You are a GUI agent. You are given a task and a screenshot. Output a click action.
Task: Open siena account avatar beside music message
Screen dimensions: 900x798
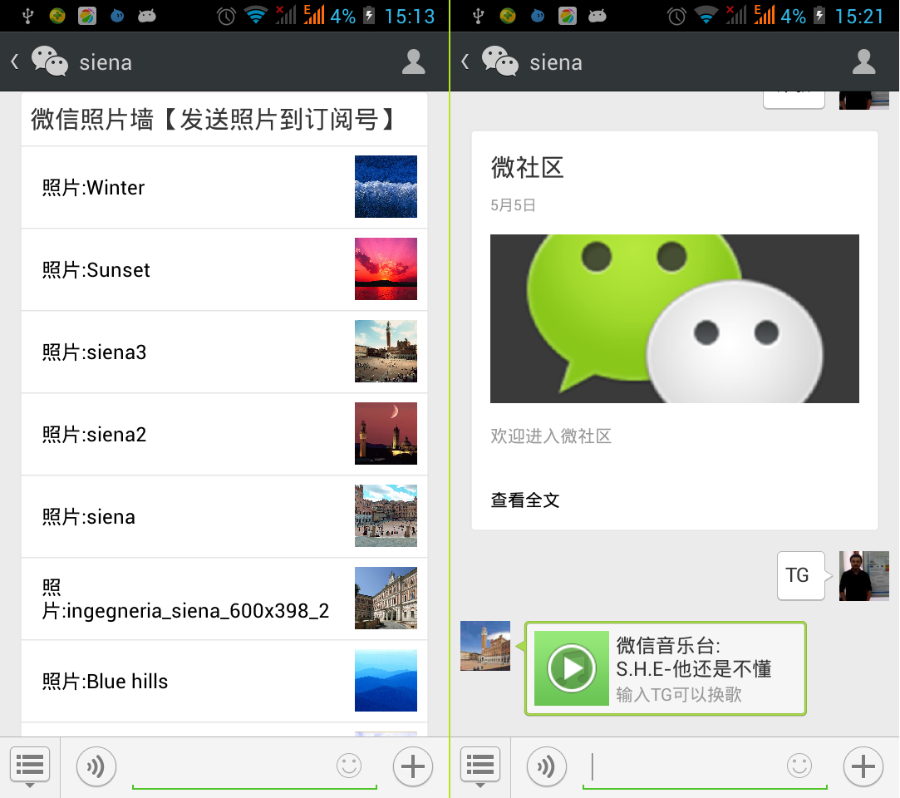click(x=485, y=646)
